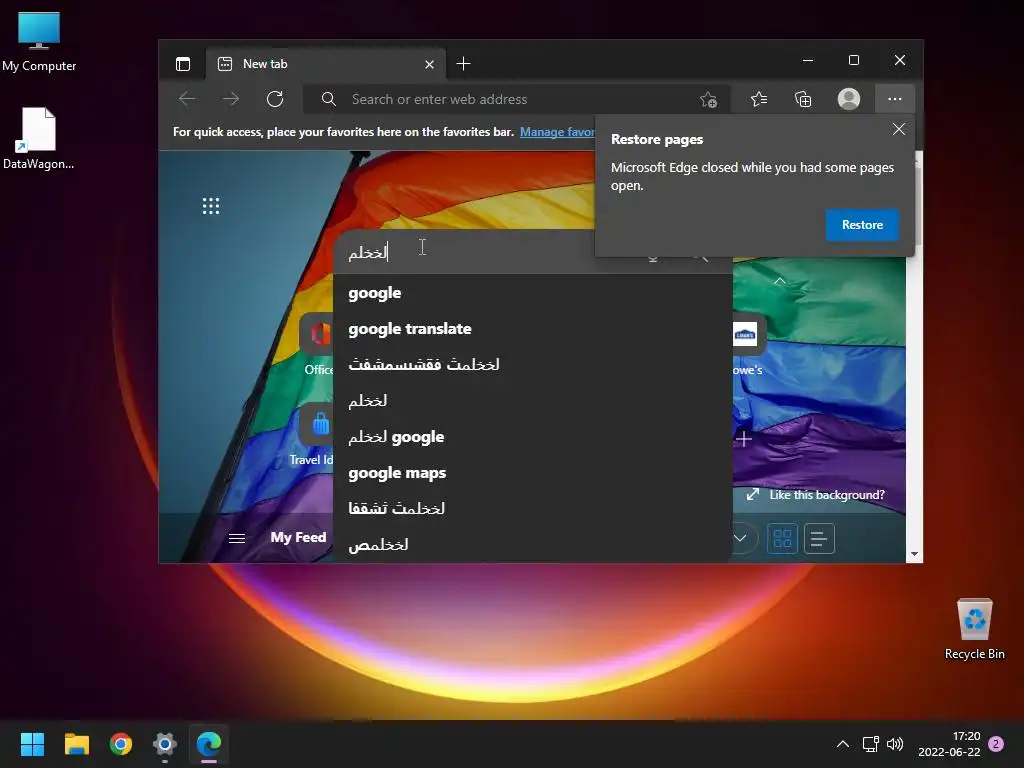Open the app launcher grid icon
1024x768 pixels.
click(211, 206)
